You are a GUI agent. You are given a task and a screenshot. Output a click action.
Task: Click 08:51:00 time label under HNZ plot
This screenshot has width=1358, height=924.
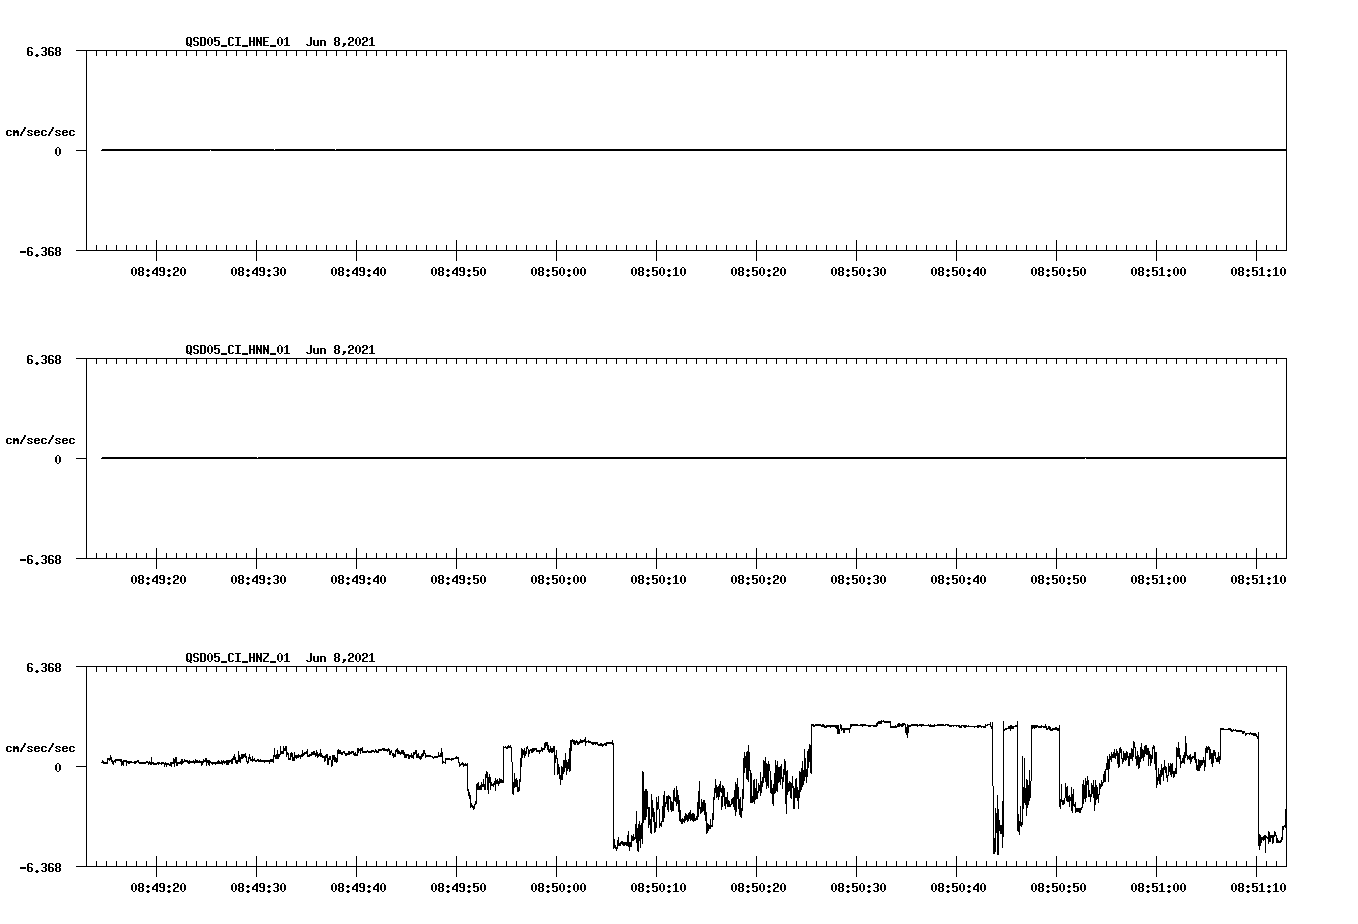pyautogui.click(x=1158, y=888)
